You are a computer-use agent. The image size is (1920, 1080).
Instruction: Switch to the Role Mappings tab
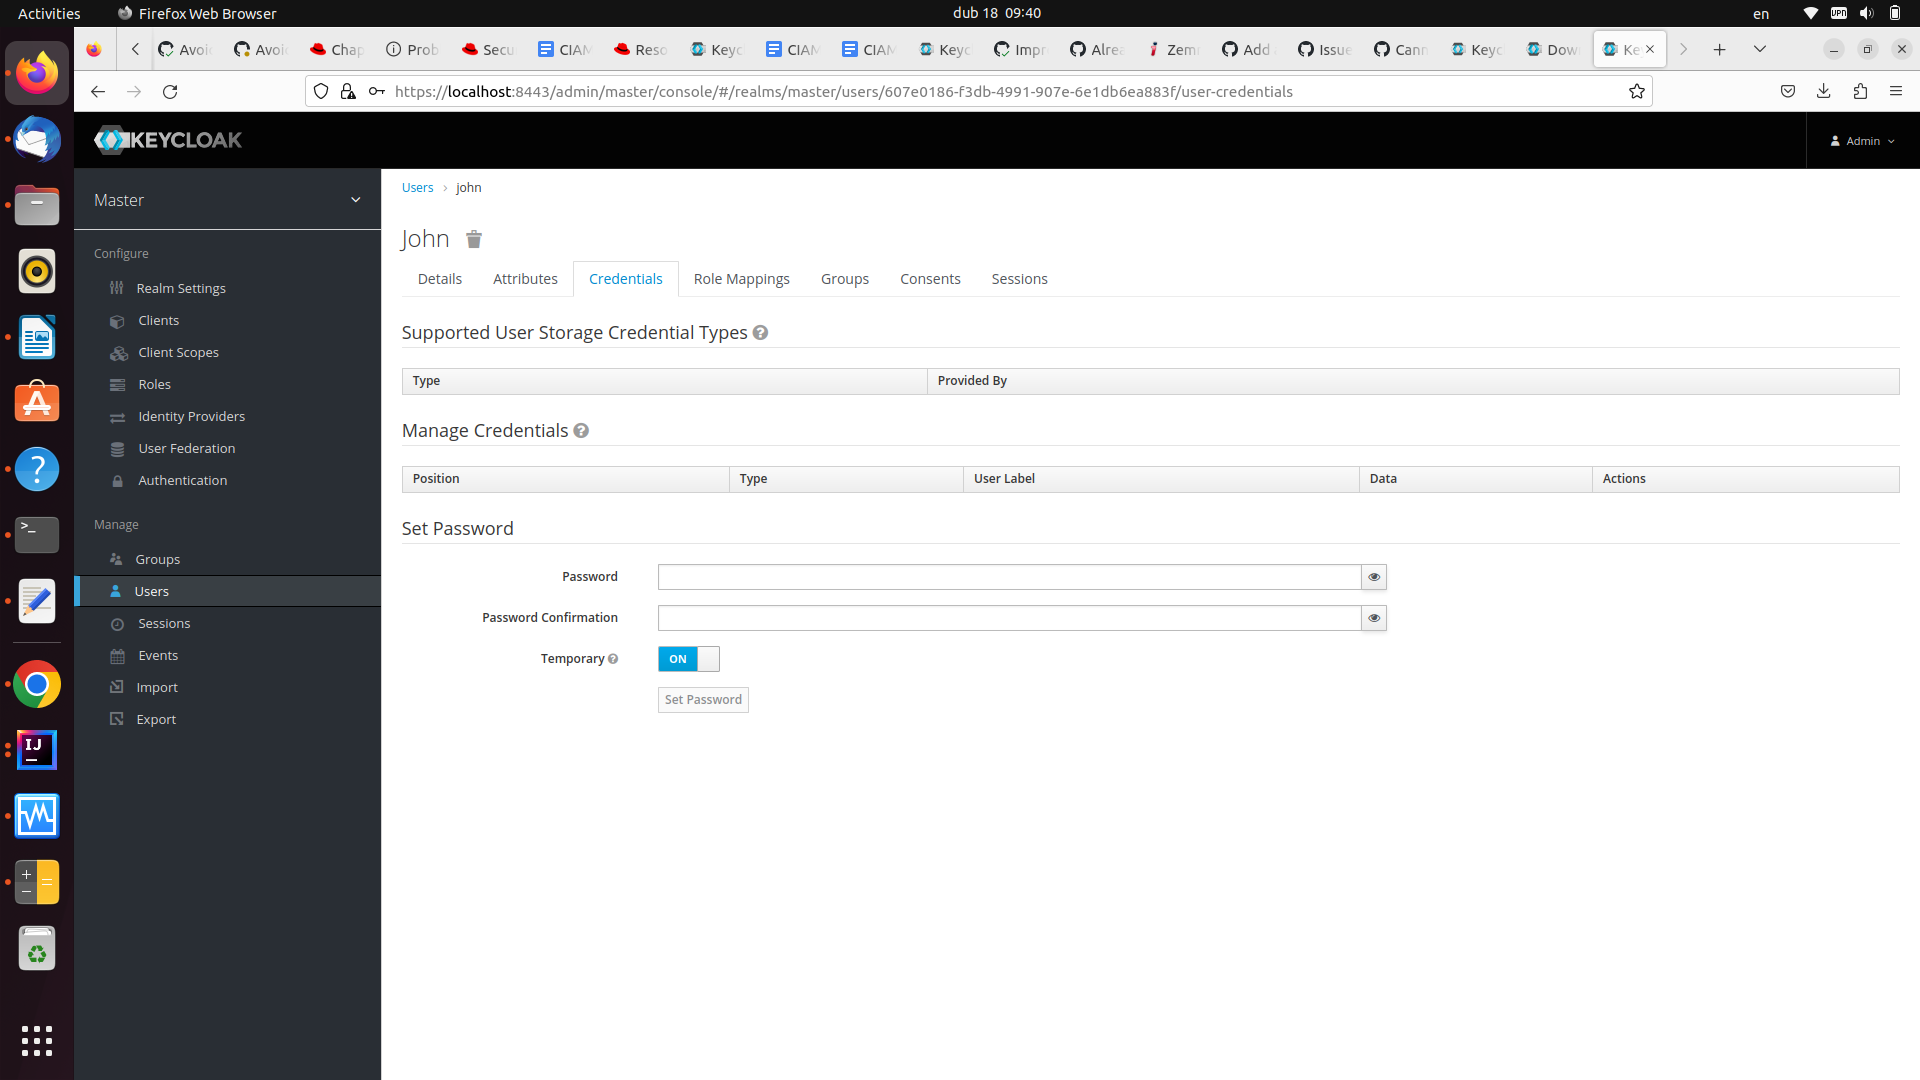coord(741,279)
